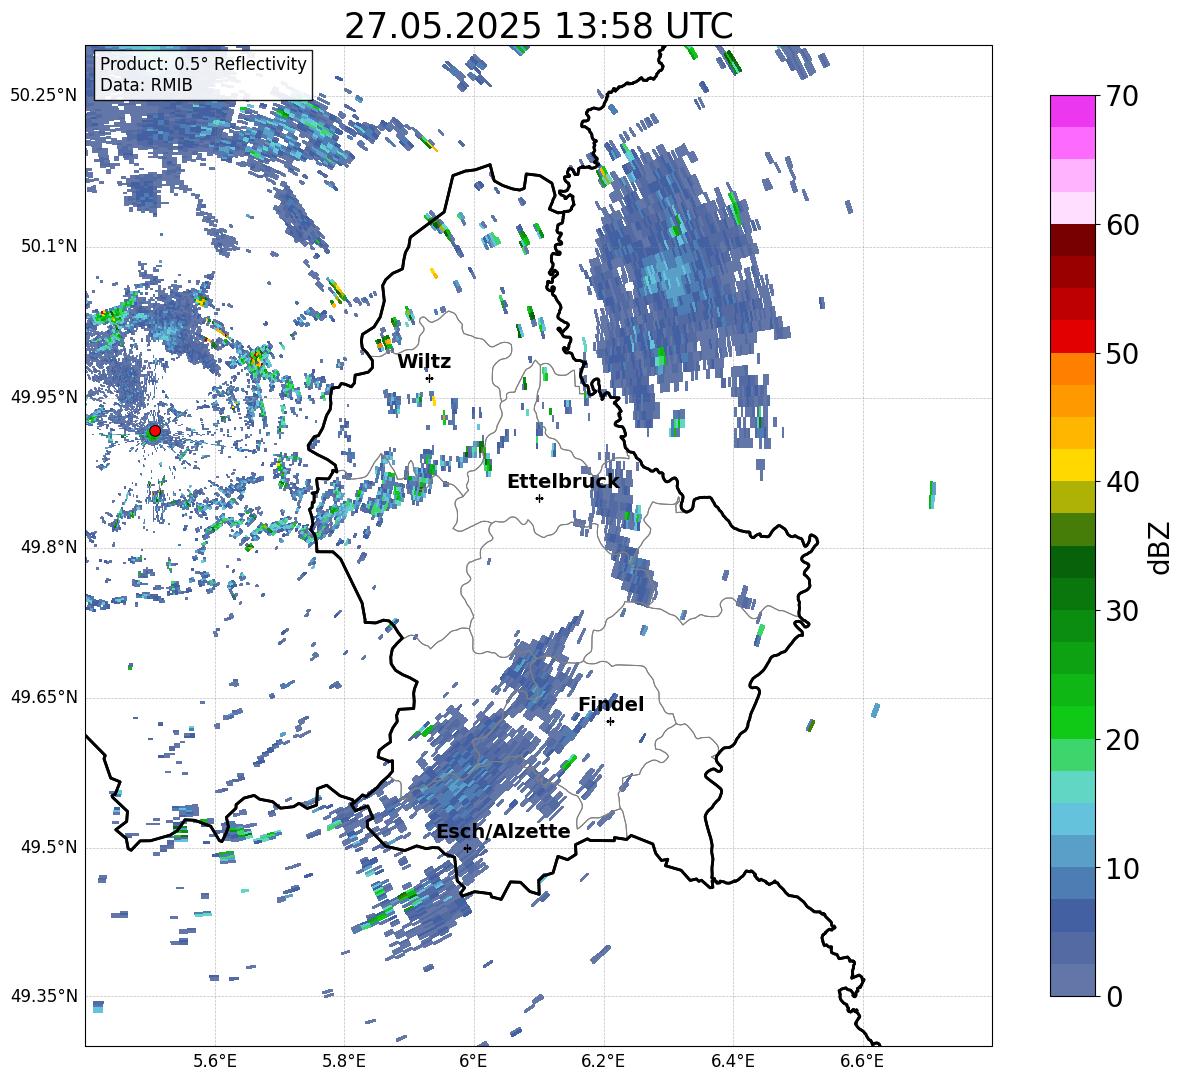Click the cross marker under Findel
This screenshot has height=1081, width=1184.
coord(610,722)
